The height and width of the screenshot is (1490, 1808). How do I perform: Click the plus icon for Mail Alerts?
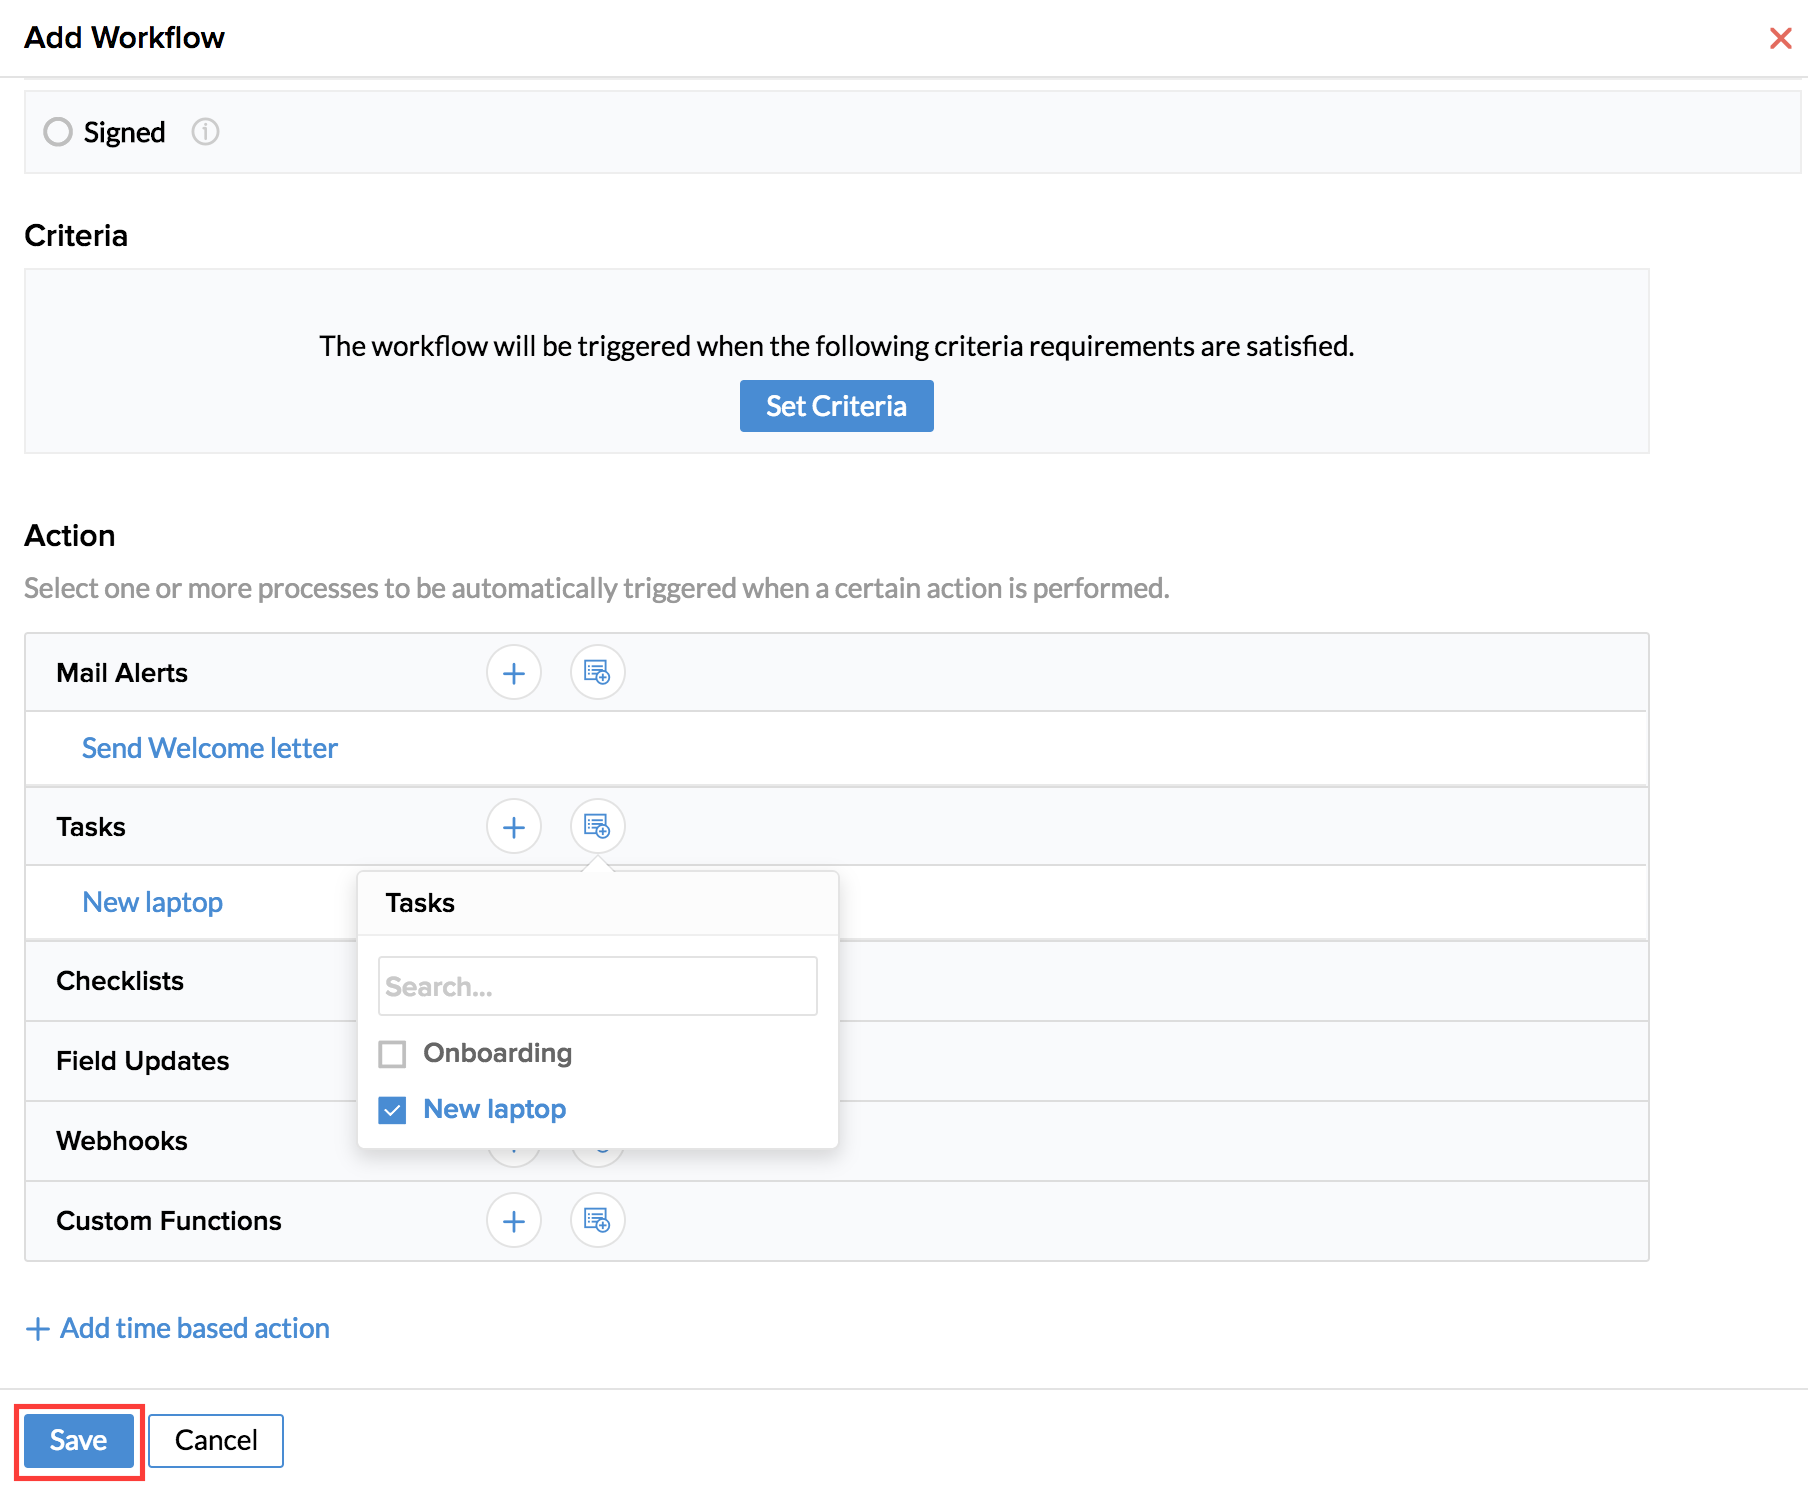(514, 673)
